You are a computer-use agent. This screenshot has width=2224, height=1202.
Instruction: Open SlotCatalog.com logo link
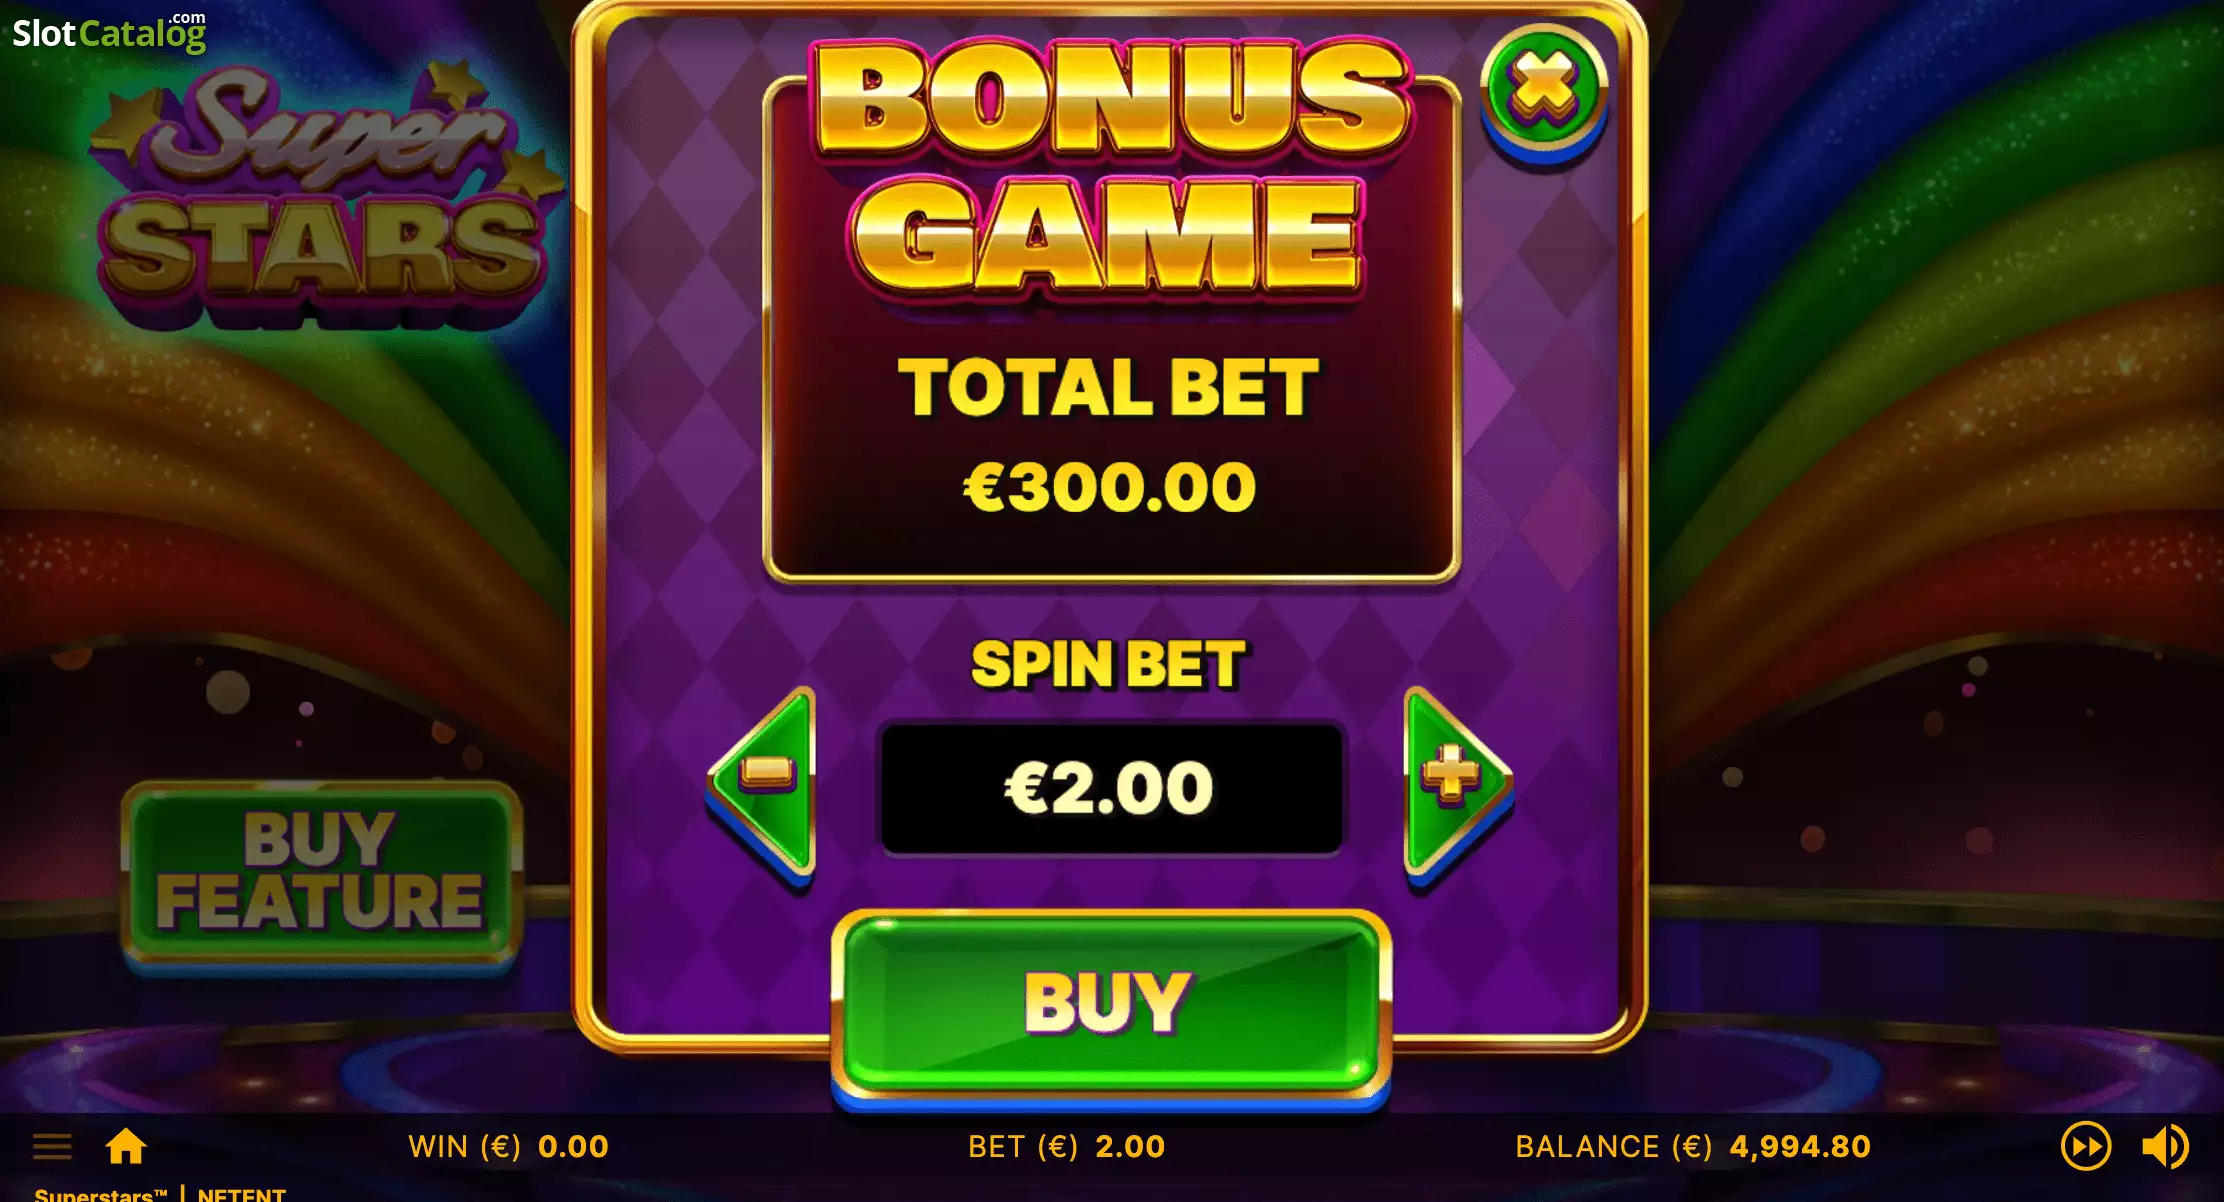[109, 32]
